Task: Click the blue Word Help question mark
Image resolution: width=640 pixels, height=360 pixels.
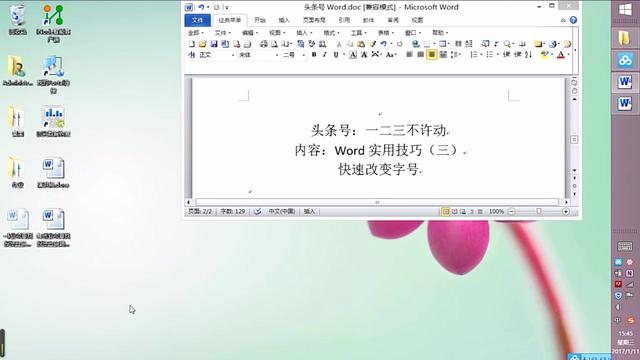Action: click(x=573, y=20)
